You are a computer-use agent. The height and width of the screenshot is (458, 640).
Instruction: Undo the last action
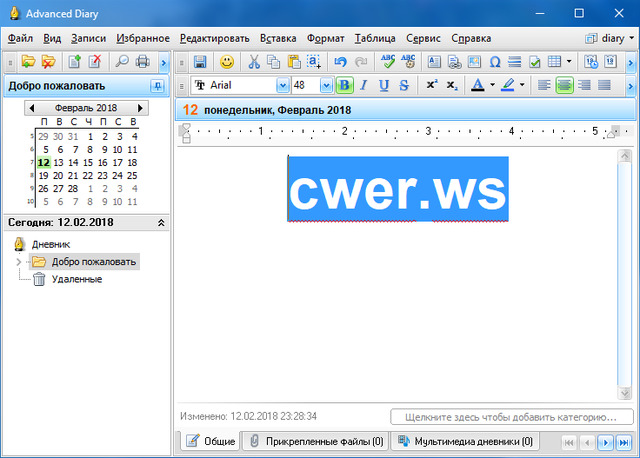tap(340, 62)
